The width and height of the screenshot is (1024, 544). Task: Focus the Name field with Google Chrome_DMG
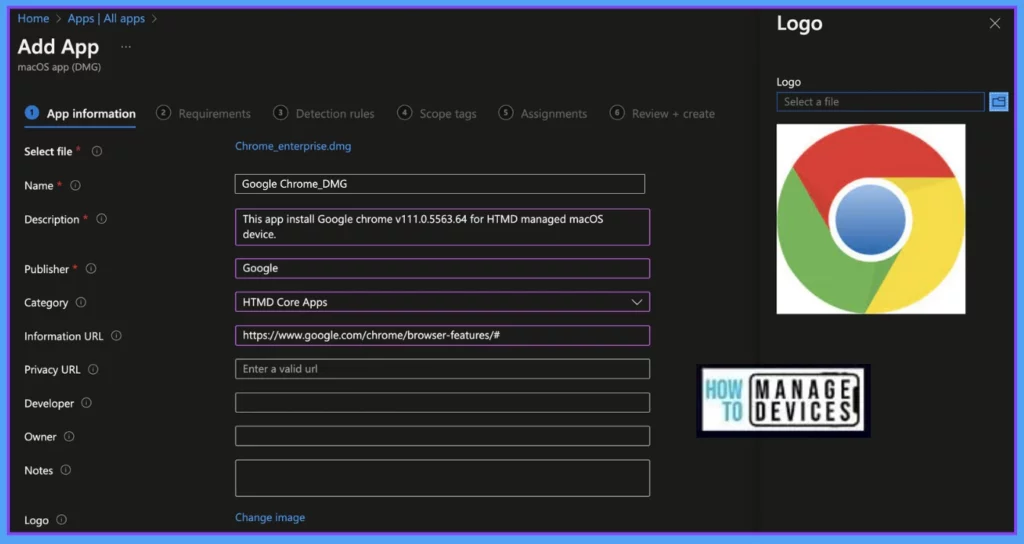(x=440, y=184)
